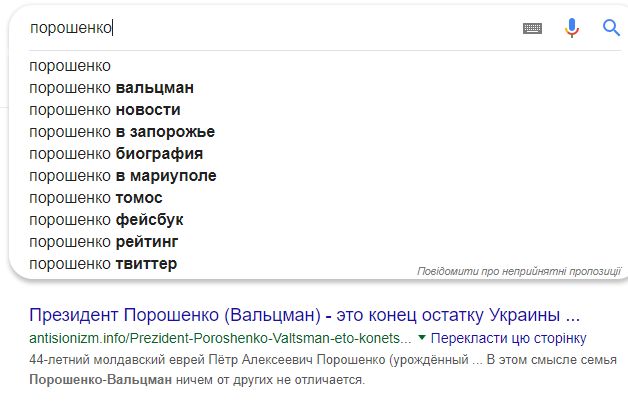Image resolution: width=628 pixels, height=409 pixels.
Task: Click the blue magnifier search icon
Action: 611,28
